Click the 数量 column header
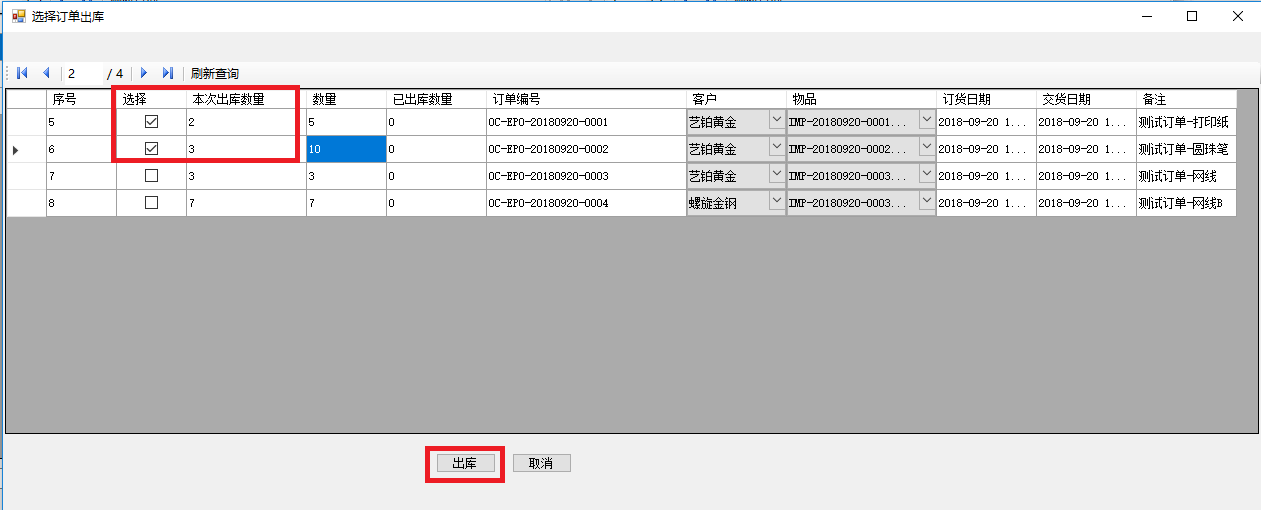The width and height of the screenshot is (1261, 510). (346, 99)
